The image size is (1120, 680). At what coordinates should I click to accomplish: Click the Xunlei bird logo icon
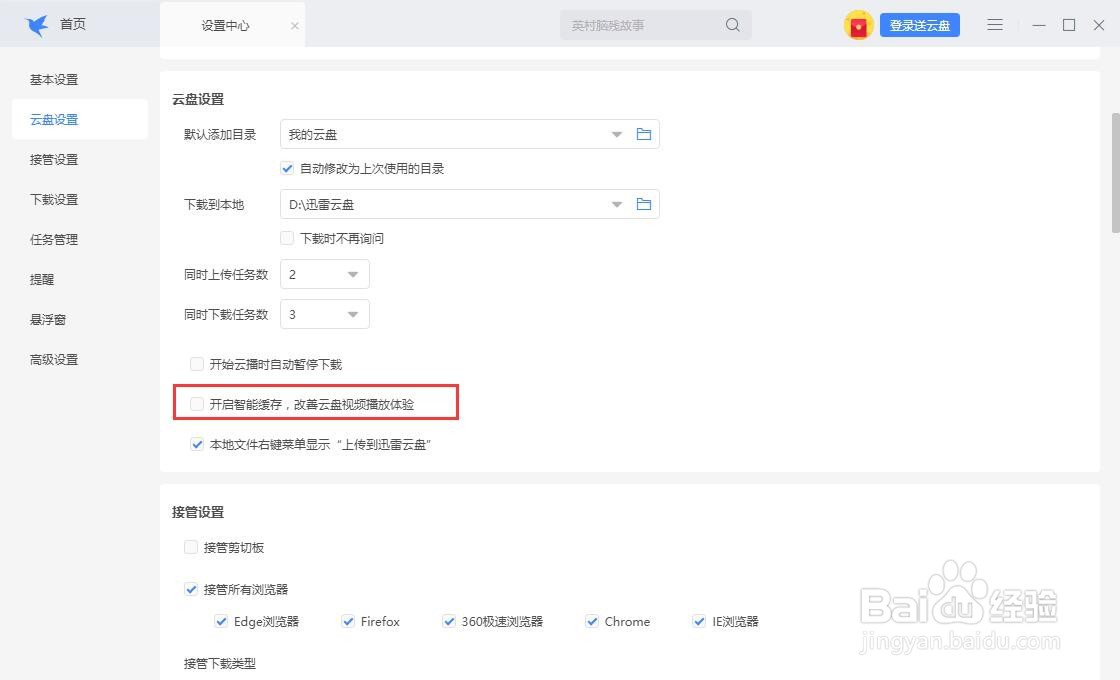click(37, 25)
